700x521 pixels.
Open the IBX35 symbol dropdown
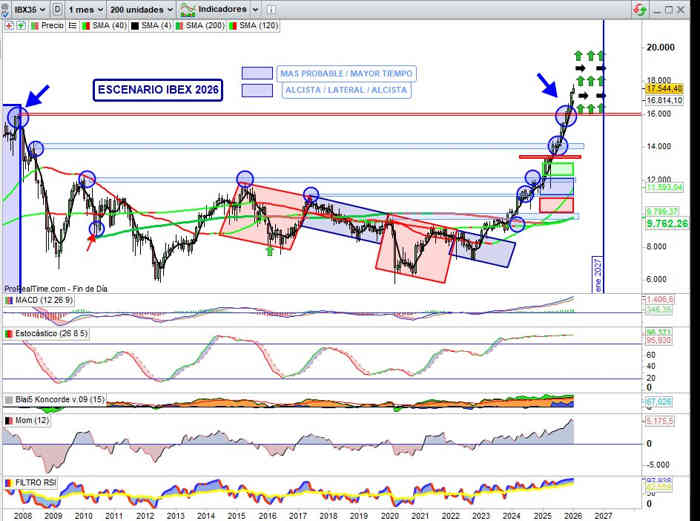(24, 8)
